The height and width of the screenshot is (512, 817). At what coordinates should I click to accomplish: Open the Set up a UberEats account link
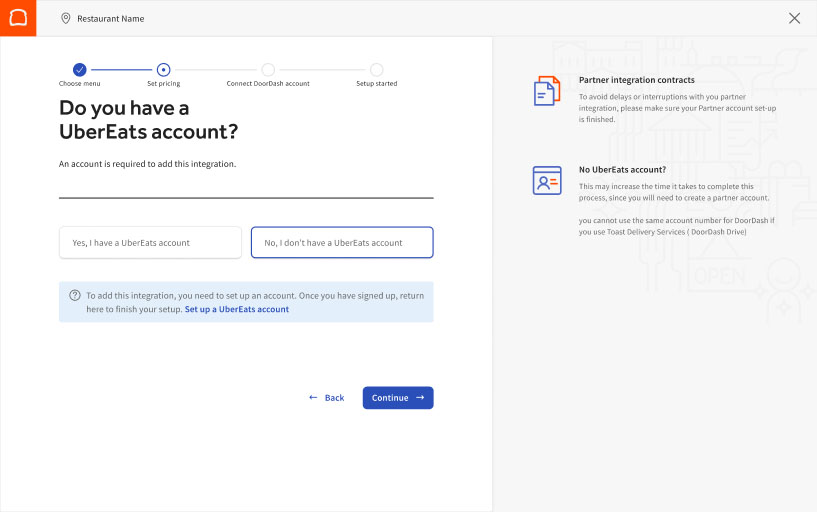click(237, 310)
